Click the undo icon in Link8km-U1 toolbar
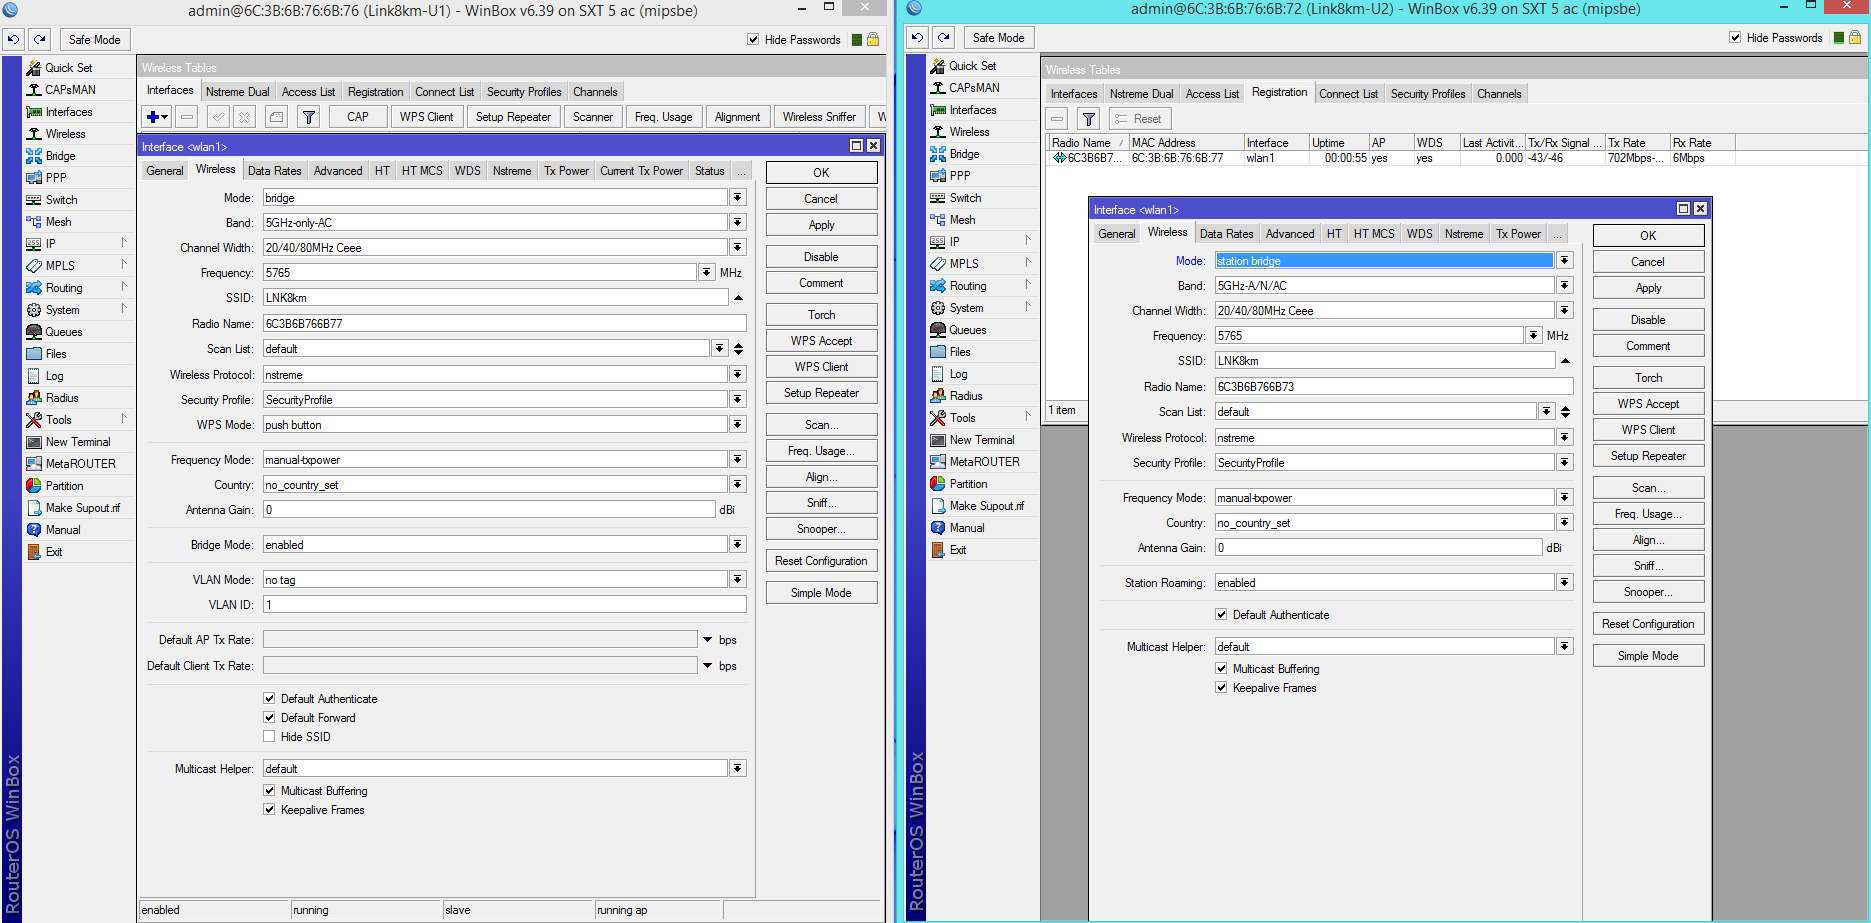Viewport: 1871px width, 923px height. (x=14, y=40)
